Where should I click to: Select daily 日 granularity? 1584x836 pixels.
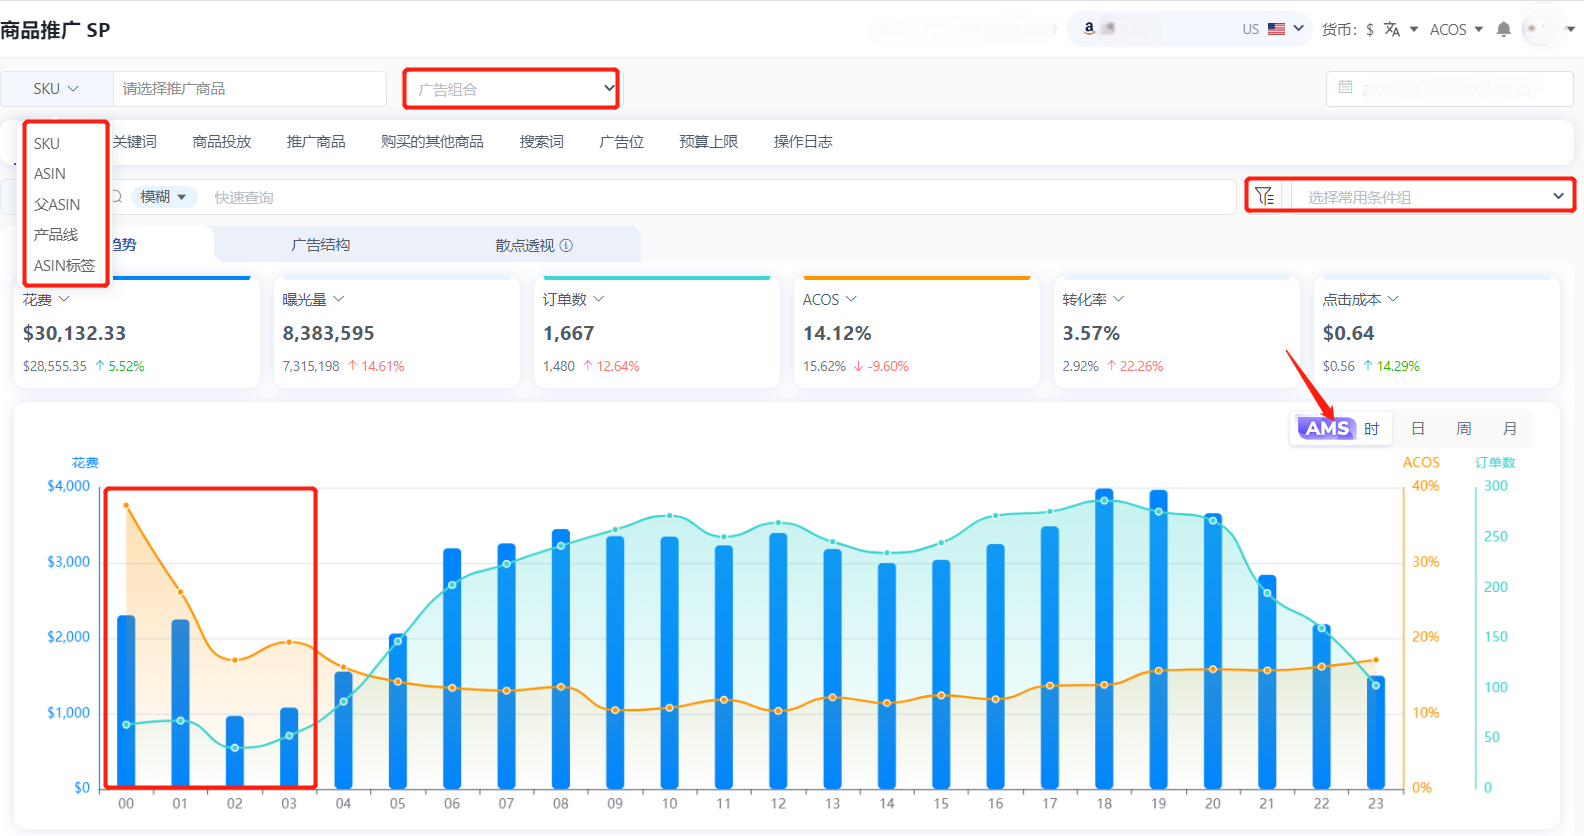coord(1418,428)
